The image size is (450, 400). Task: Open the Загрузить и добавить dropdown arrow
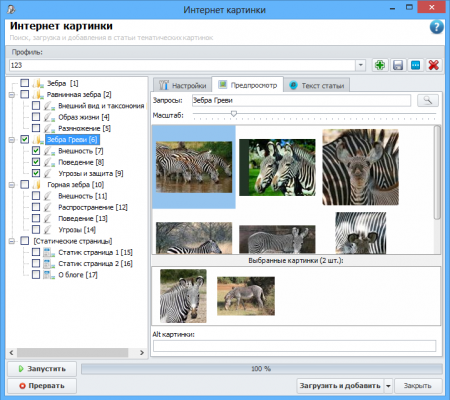(x=388, y=386)
